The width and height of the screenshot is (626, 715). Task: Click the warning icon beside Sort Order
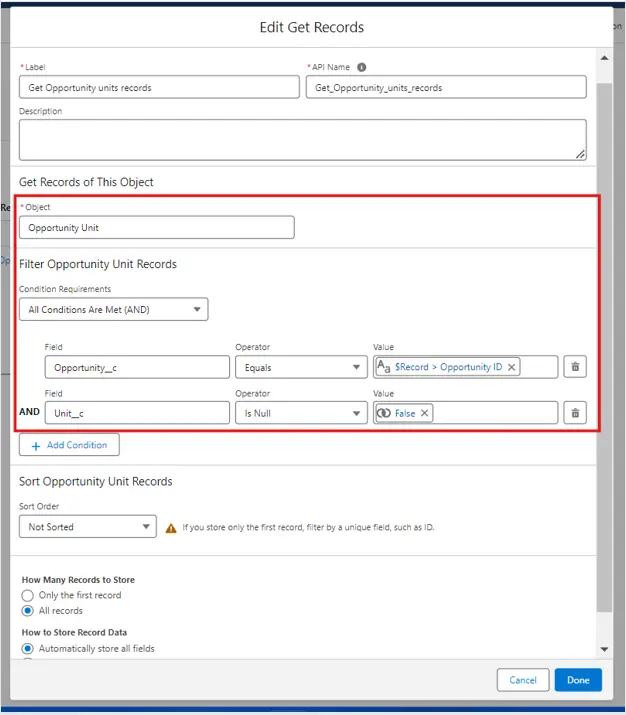point(171,527)
